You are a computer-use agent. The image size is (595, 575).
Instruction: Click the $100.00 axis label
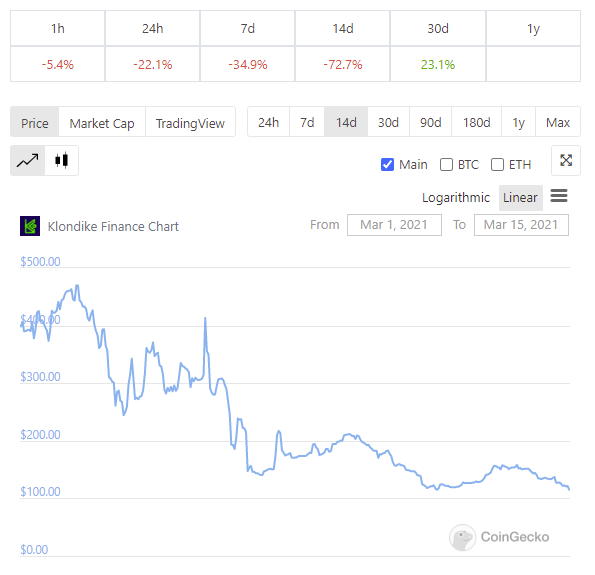coord(40,492)
